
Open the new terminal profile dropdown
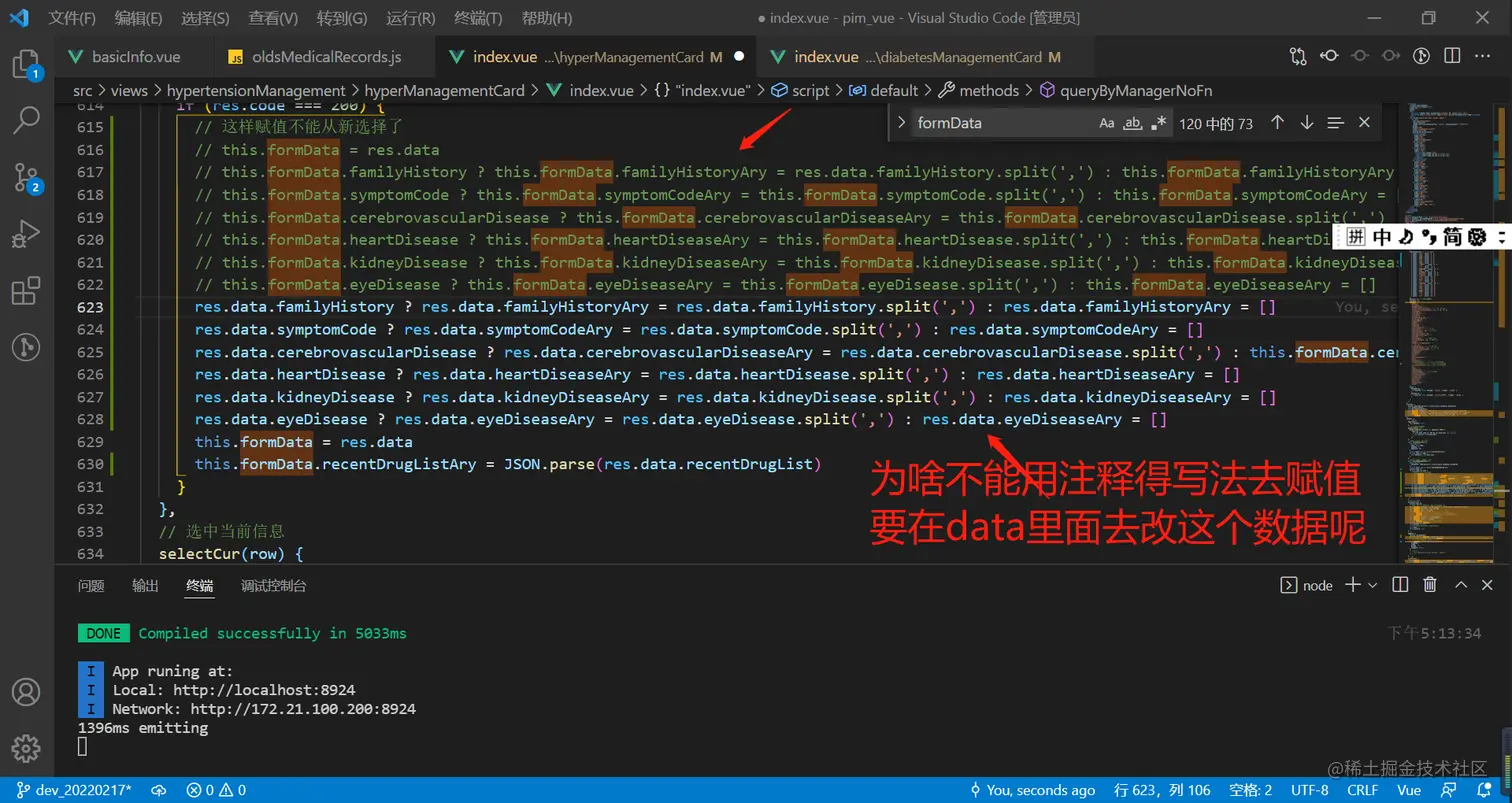1372,585
